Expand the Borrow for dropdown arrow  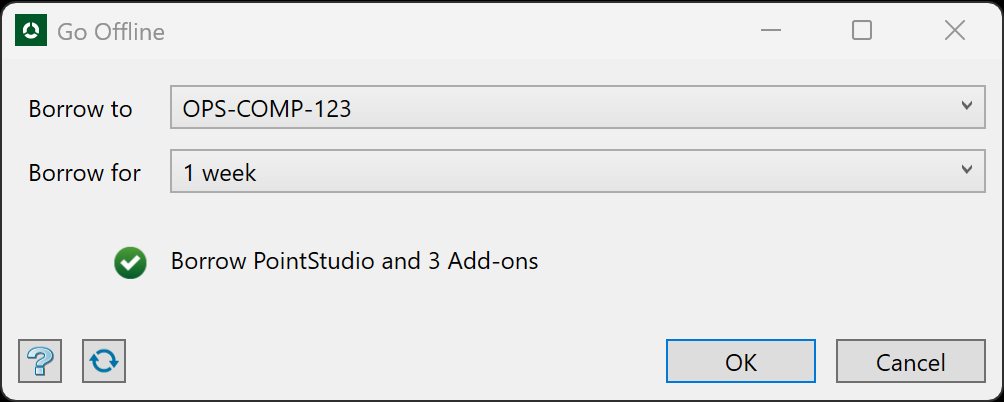pyautogui.click(x=967, y=170)
